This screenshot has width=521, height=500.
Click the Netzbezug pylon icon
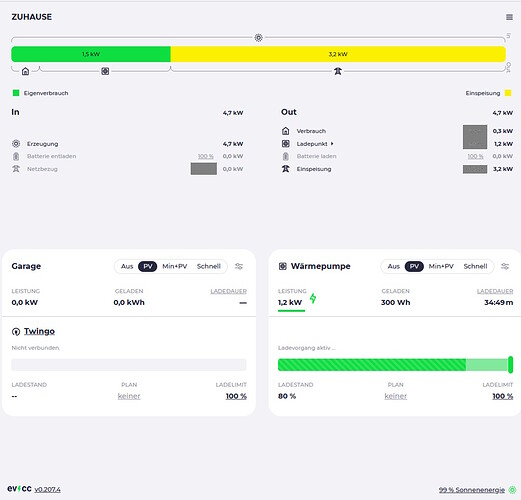point(16,169)
